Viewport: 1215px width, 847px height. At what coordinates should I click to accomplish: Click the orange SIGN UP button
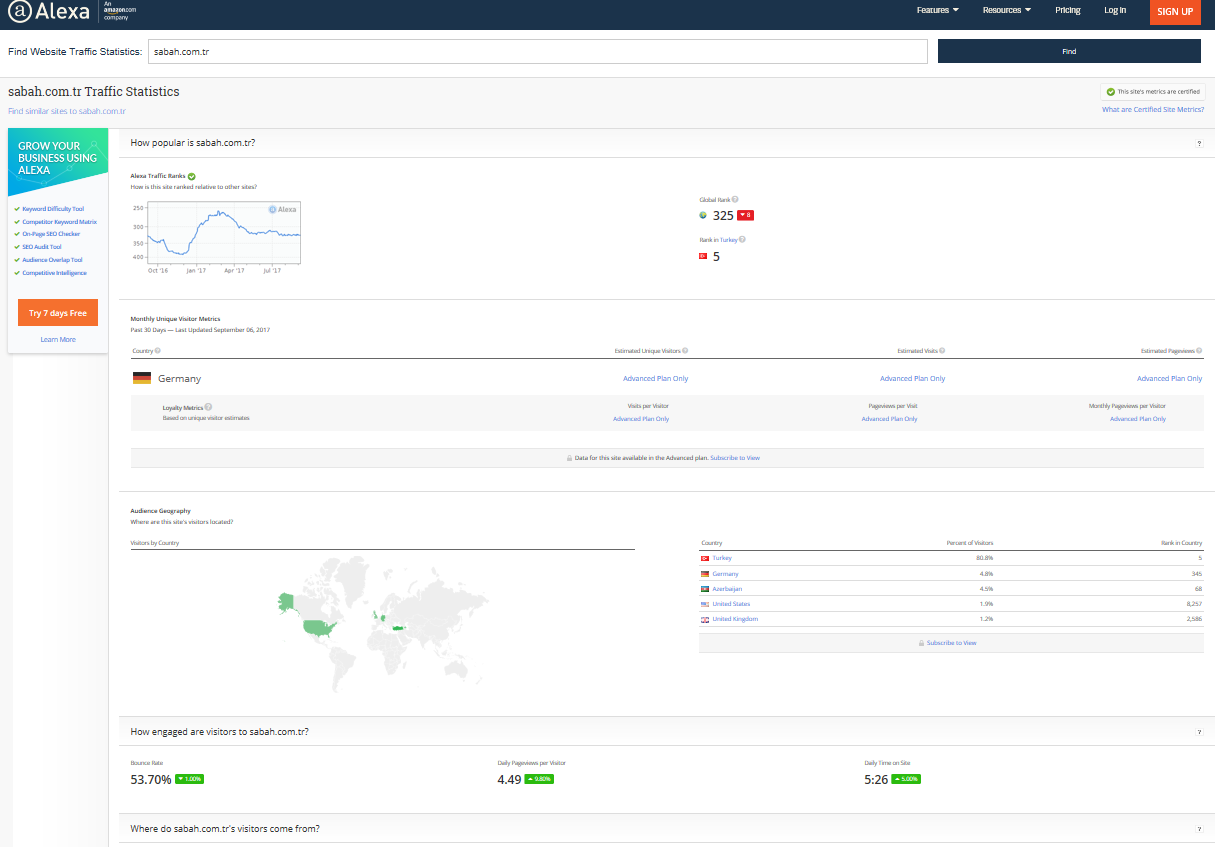tap(1175, 12)
